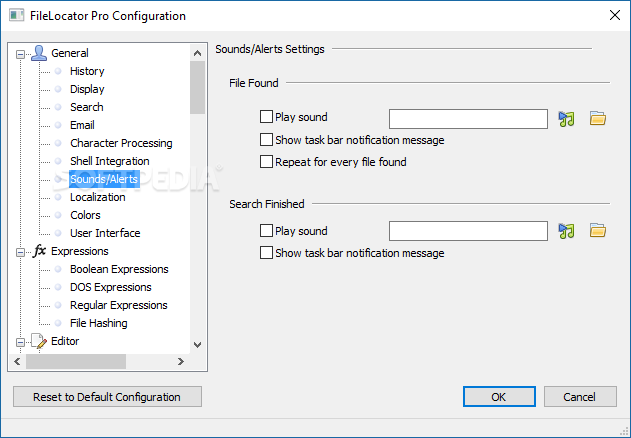Collapse the General tree node
Image resolution: width=631 pixels, height=438 pixels.
(x=19, y=53)
